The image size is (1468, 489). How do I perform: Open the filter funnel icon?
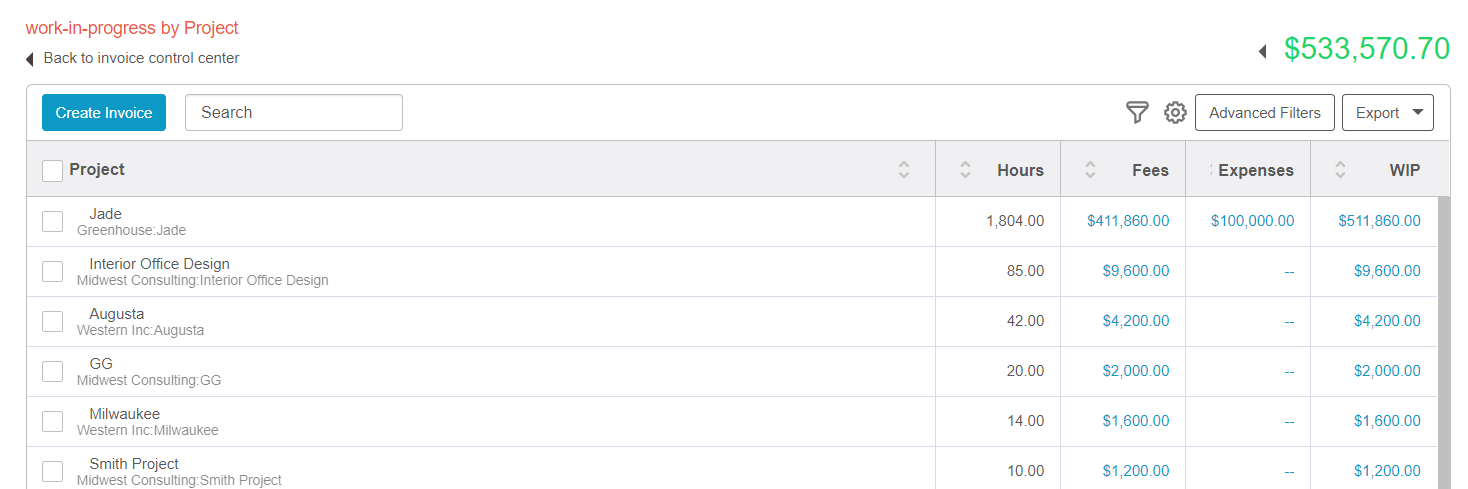(1137, 113)
